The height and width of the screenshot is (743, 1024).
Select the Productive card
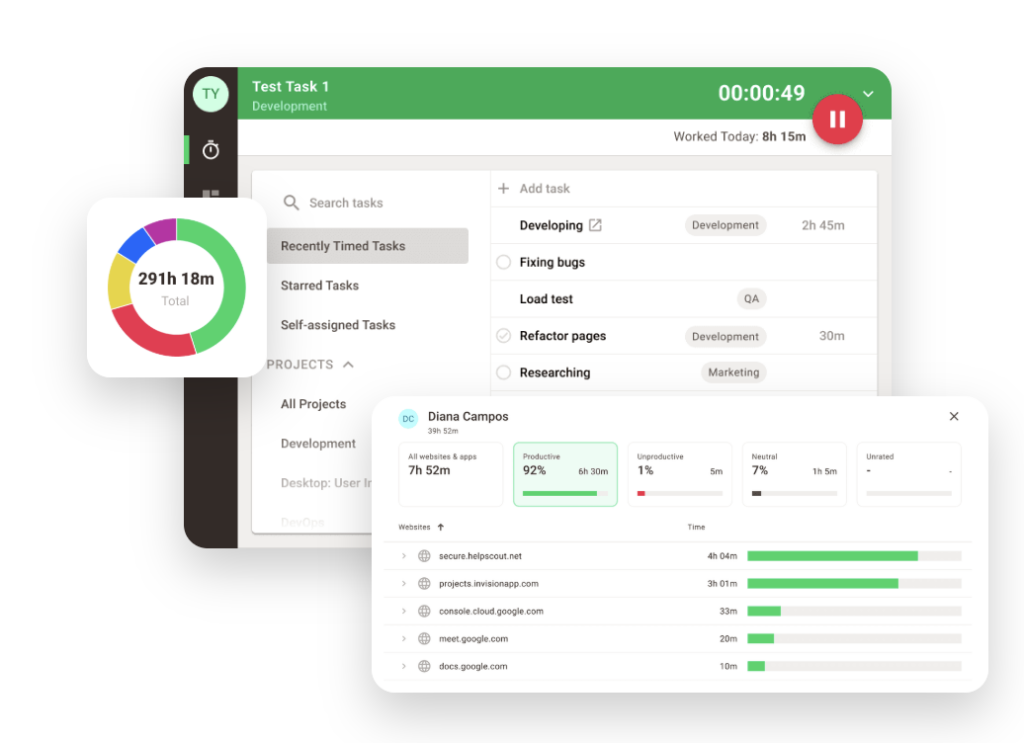click(x=565, y=475)
